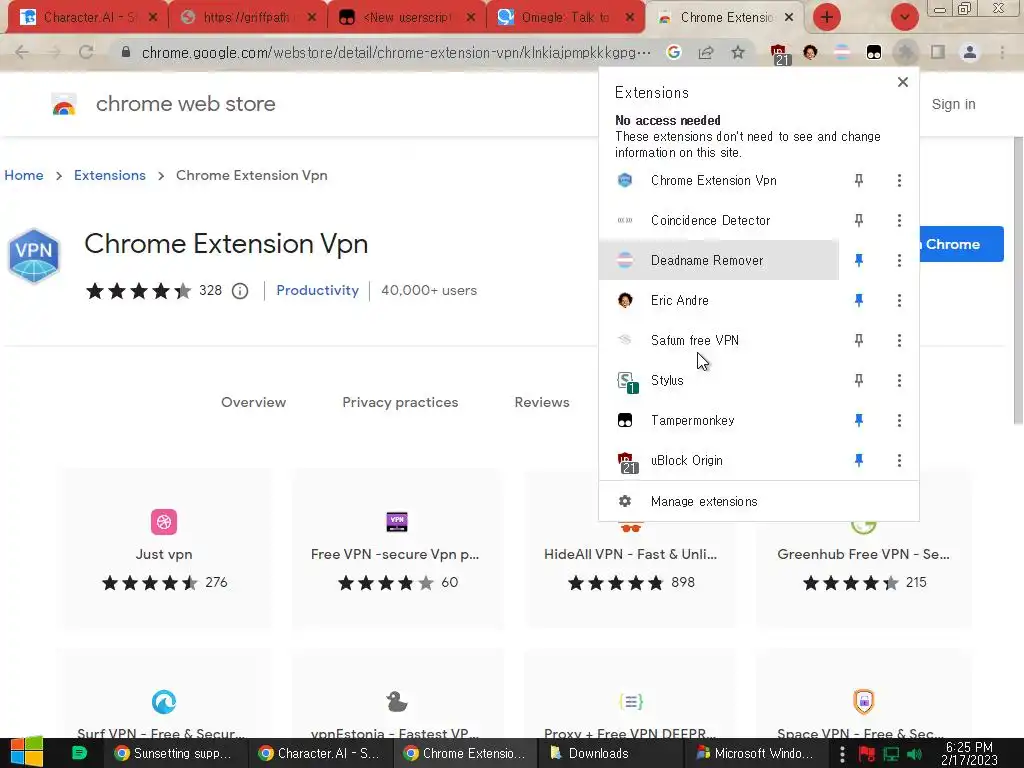Click the Tampermonkey toolbar icon

pyautogui.click(x=874, y=52)
